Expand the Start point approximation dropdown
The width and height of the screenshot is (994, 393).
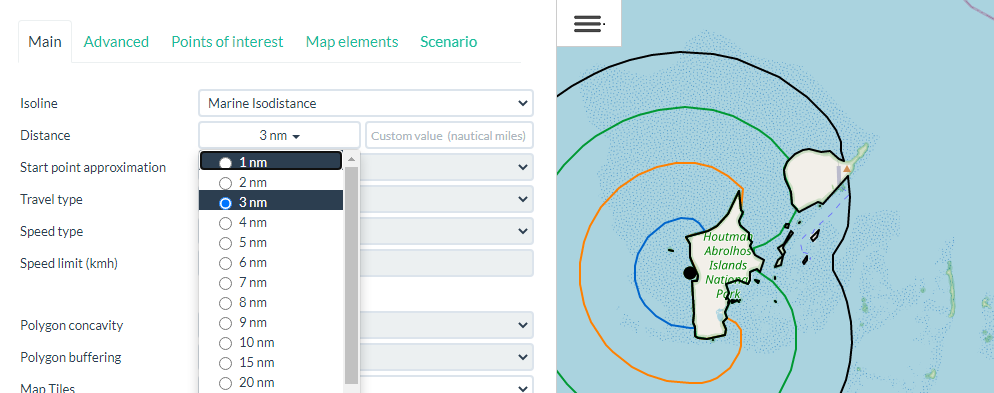coord(446,167)
